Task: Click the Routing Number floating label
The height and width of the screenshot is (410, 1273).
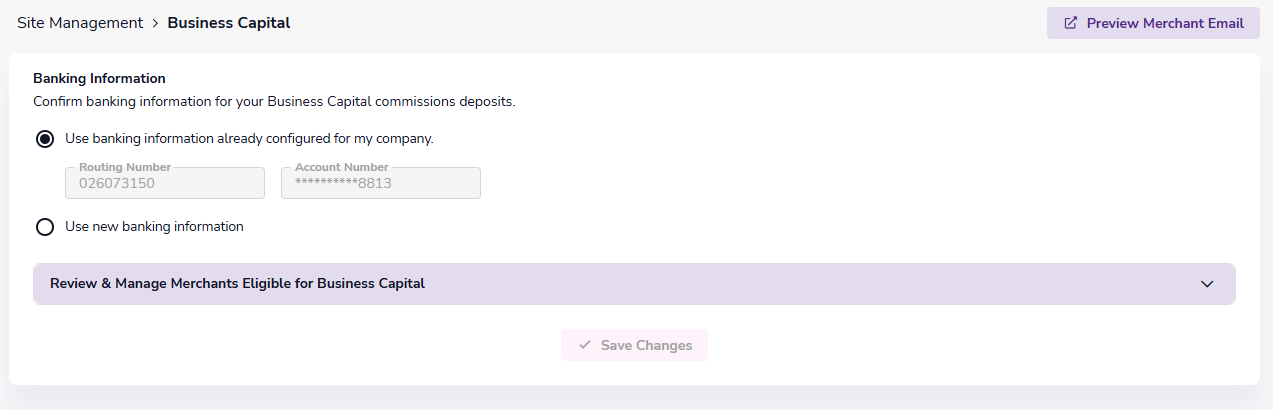Action: (125, 167)
